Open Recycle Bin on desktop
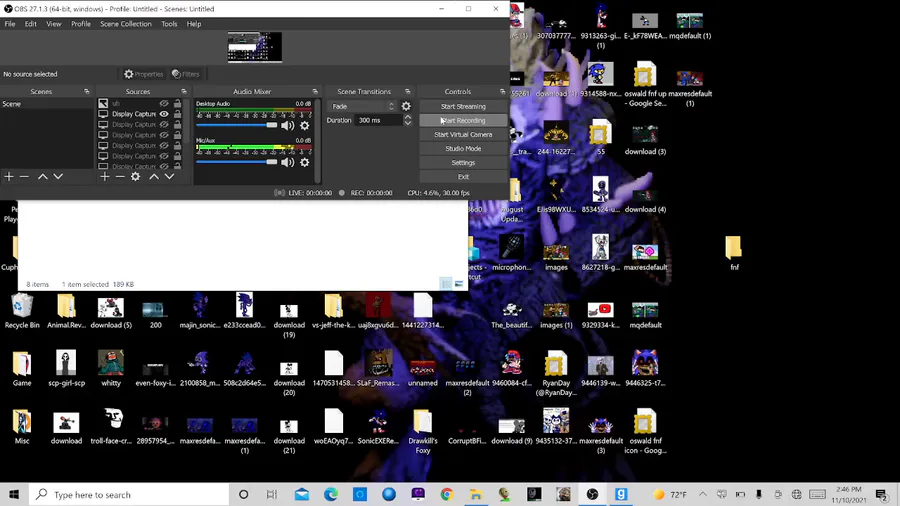The height and width of the screenshot is (506, 900). click(x=22, y=312)
